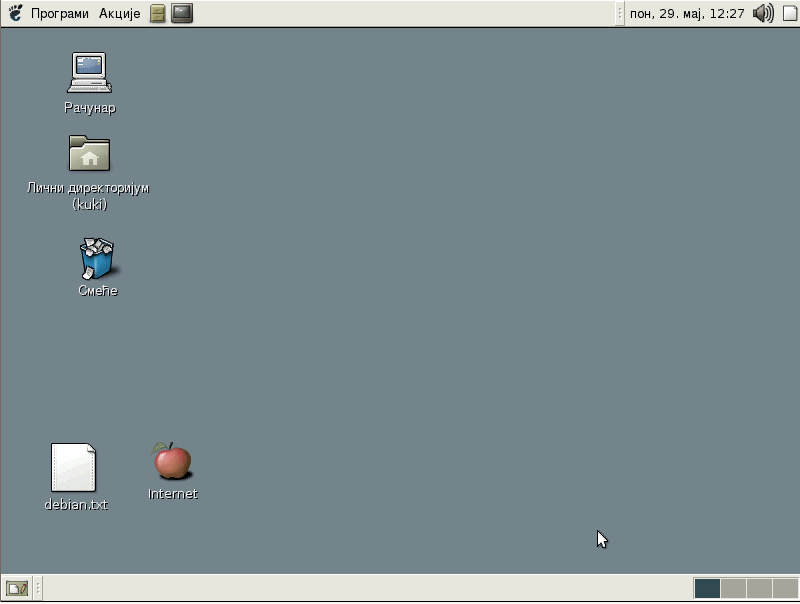Viewport: 800px width, 604px height.
Task: Click the Смеће label text
Action: click(x=98, y=291)
